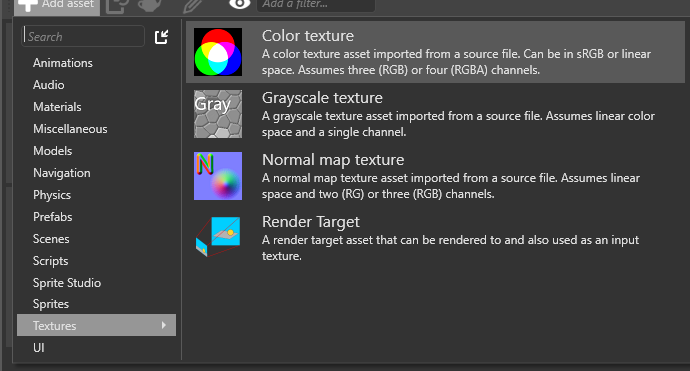Click the Grayscale texture description text

(458, 124)
